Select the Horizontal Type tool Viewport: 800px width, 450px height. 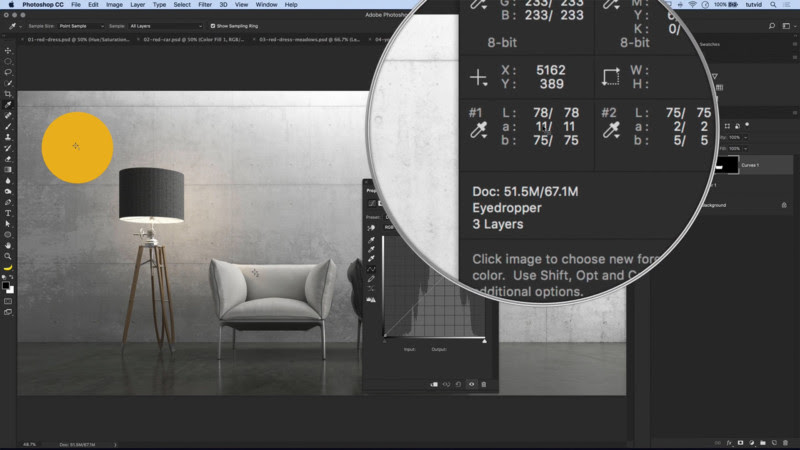pyautogui.click(x=8, y=213)
